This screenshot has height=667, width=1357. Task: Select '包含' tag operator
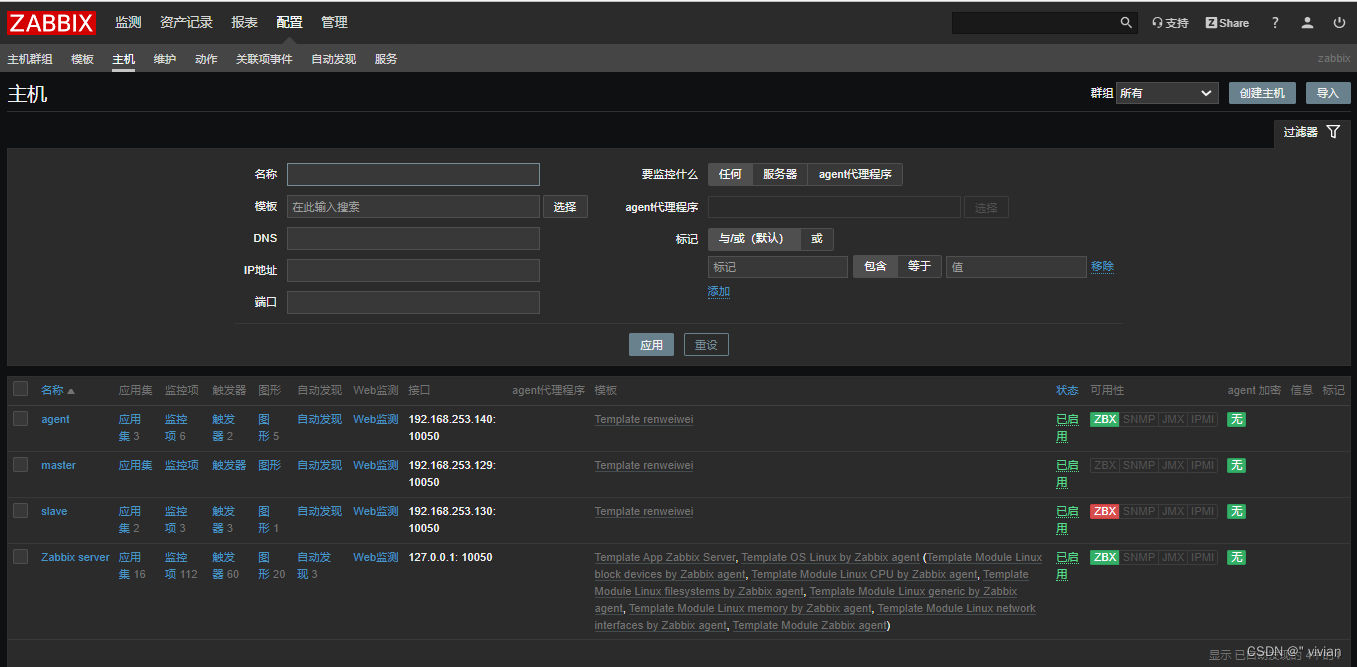[x=875, y=267]
